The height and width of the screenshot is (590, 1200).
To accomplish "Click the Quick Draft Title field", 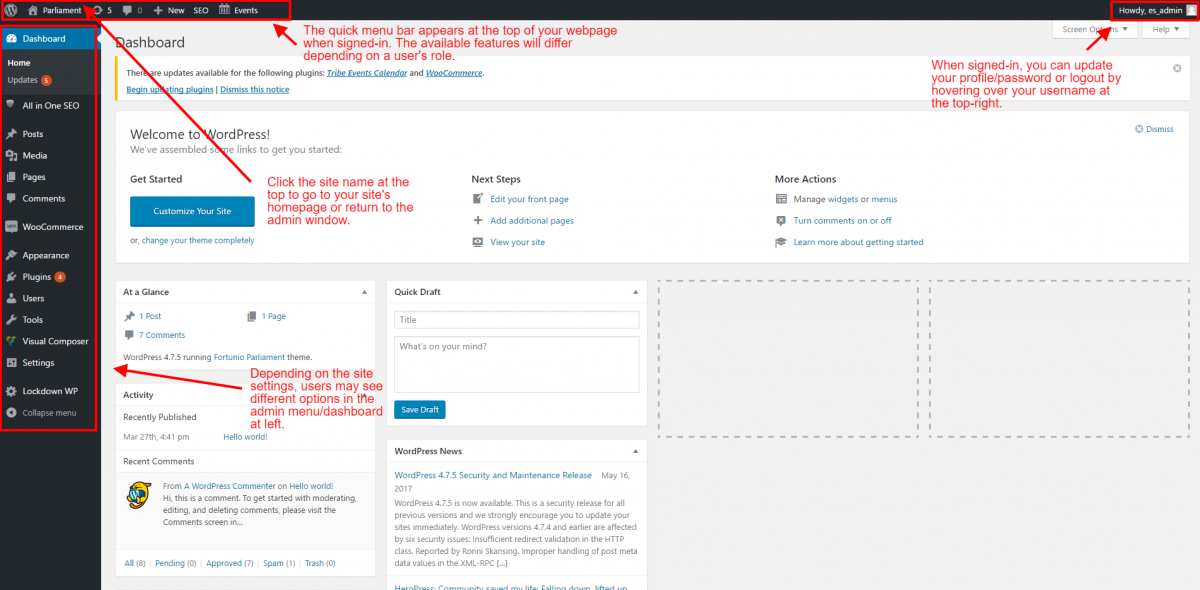I will tap(517, 320).
